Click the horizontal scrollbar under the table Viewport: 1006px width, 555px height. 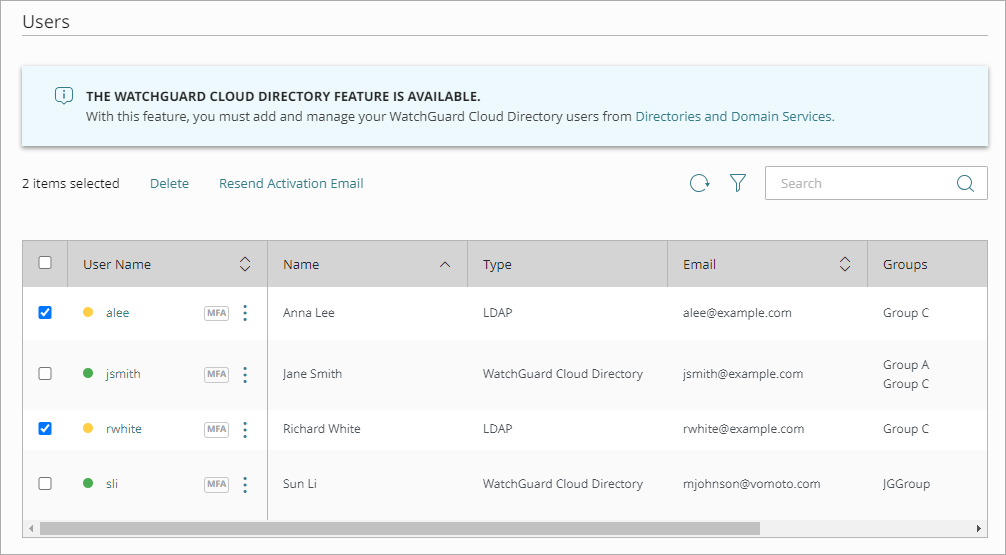[x=400, y=528]
